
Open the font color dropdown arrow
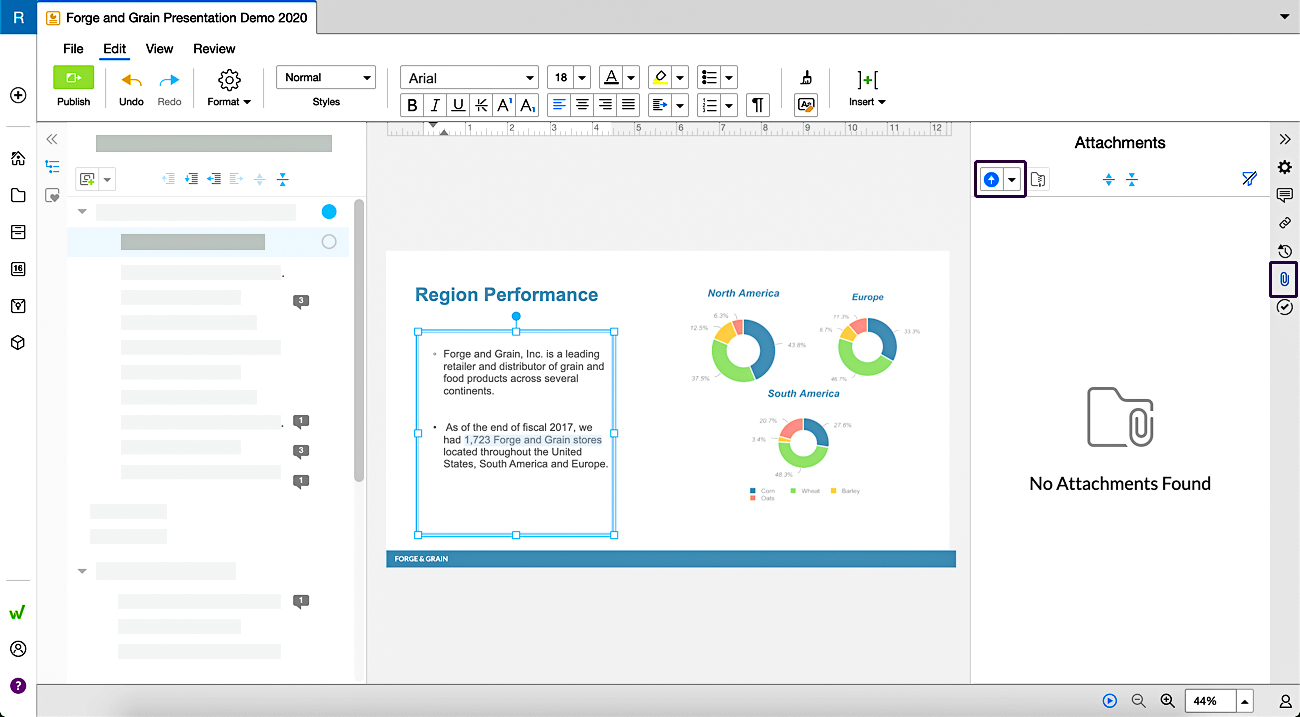[x=631, y=78]
